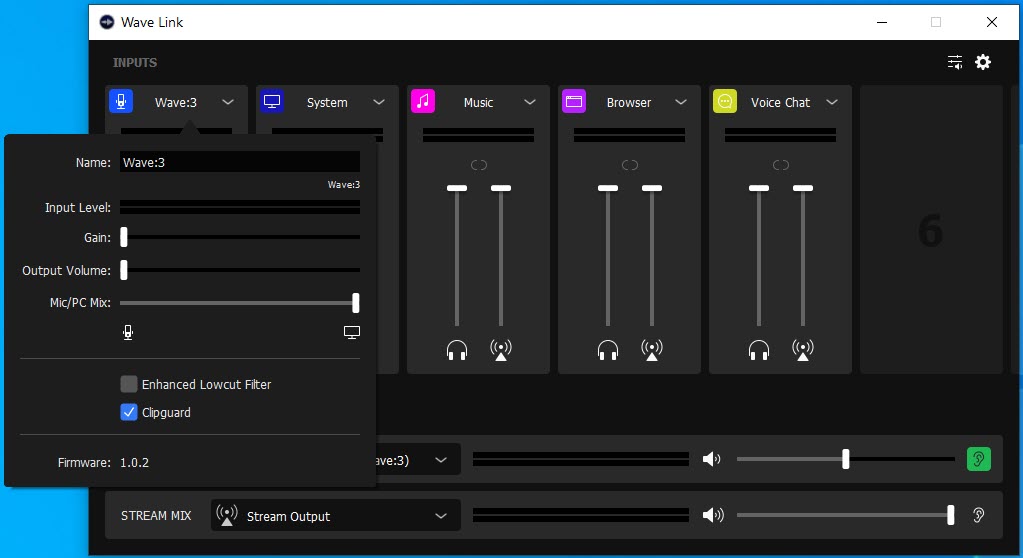Click the stream mix master volume slider
The width and height of the screenshot is (1023, 558).
951,515
